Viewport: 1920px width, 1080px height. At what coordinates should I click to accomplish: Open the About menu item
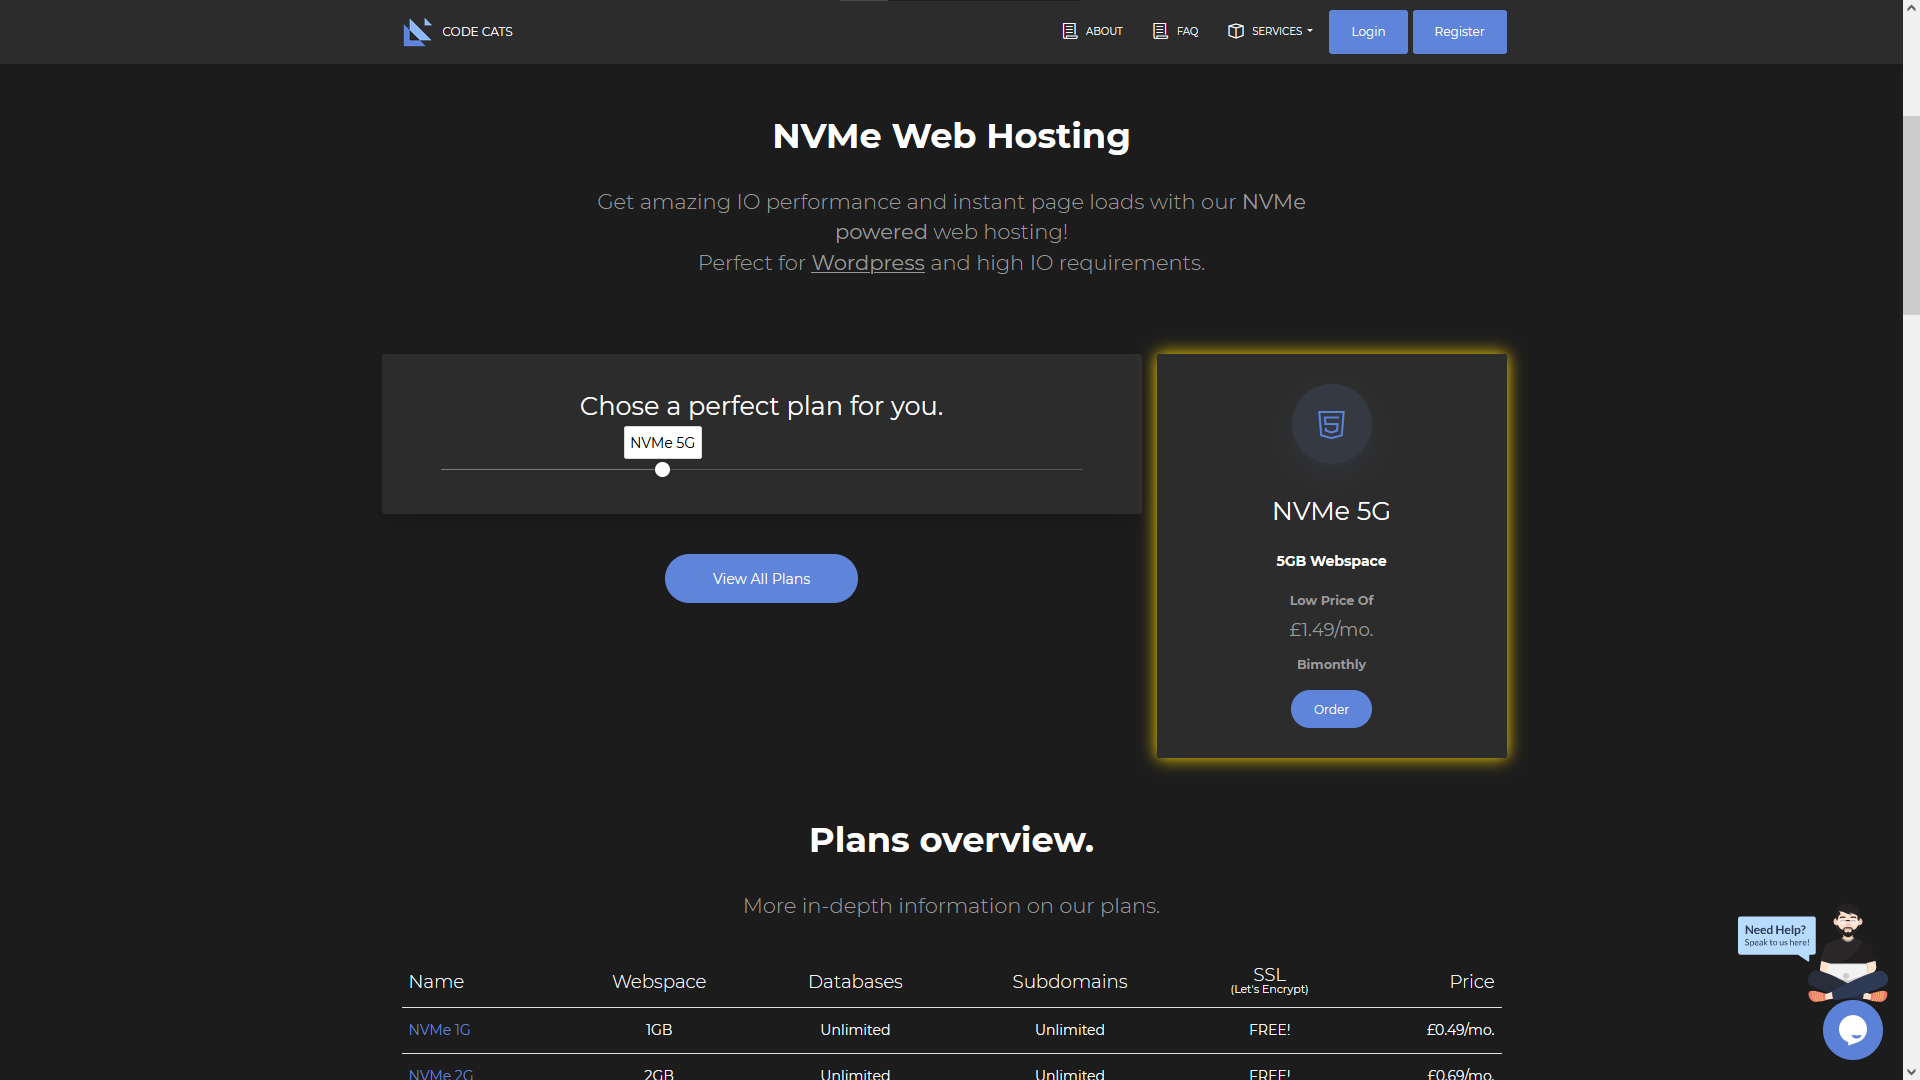tap(1092, 31)
